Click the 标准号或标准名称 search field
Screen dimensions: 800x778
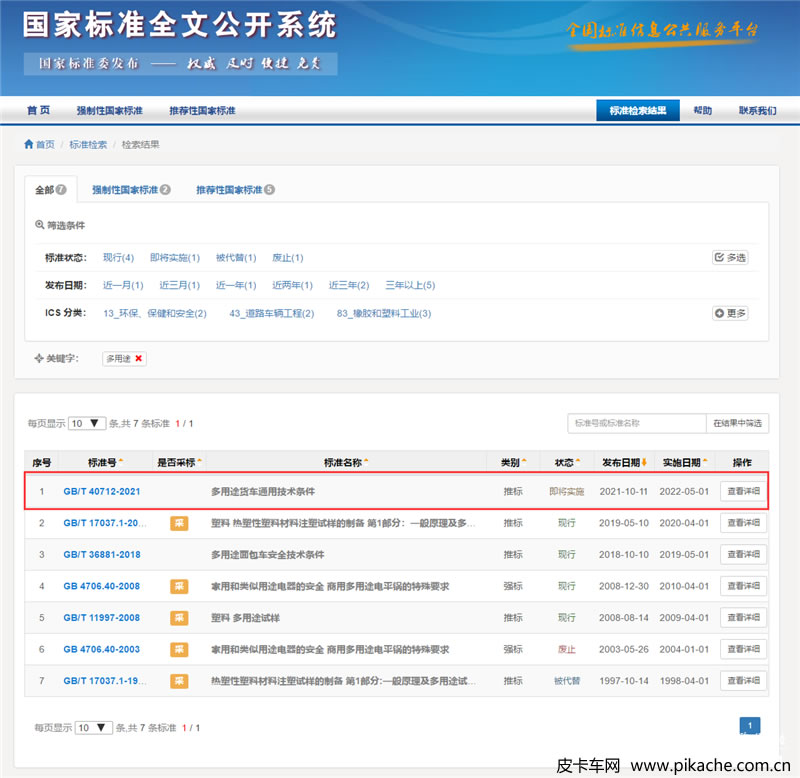click(x=637, y=423)
